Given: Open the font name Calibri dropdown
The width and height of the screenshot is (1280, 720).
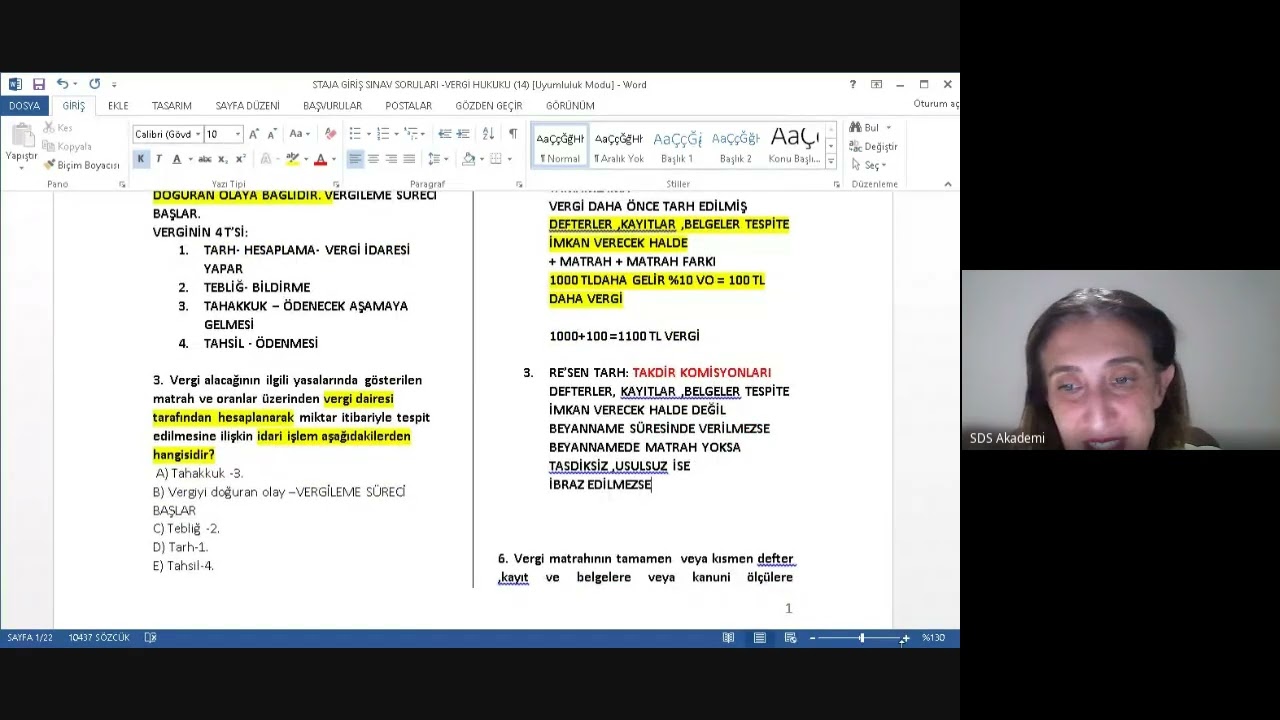Looking at the screenshot, I should click(198, 134).
